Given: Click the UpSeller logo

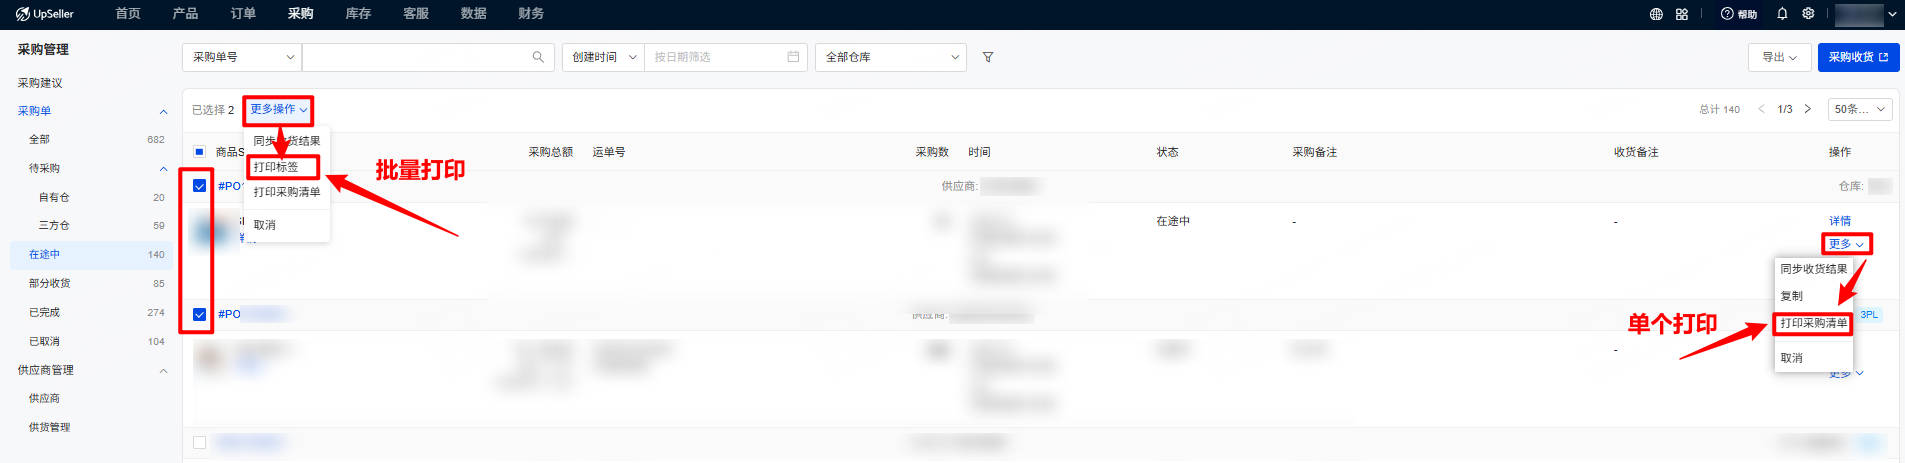Looking at the screenshot, I should pos(45,14).
